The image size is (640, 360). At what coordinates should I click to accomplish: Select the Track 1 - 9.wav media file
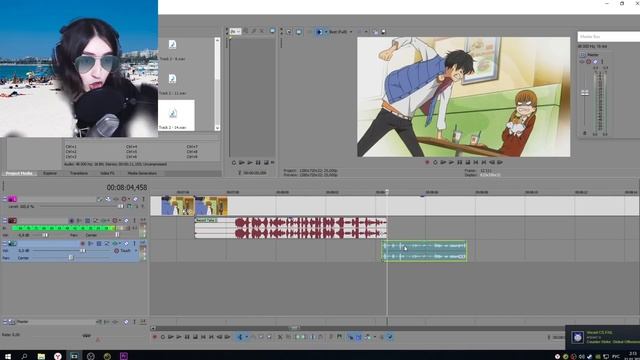172,50
